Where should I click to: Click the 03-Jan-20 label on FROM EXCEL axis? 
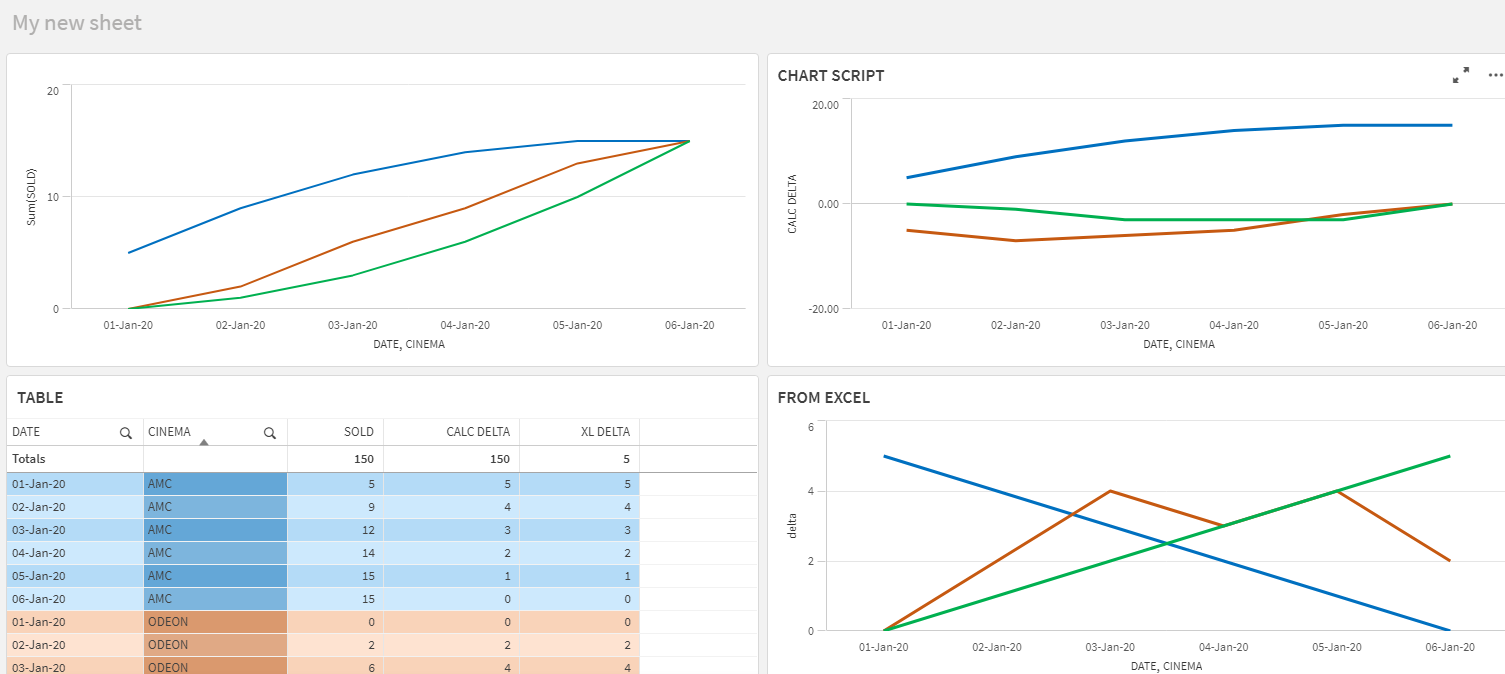tap(1111, 647)
